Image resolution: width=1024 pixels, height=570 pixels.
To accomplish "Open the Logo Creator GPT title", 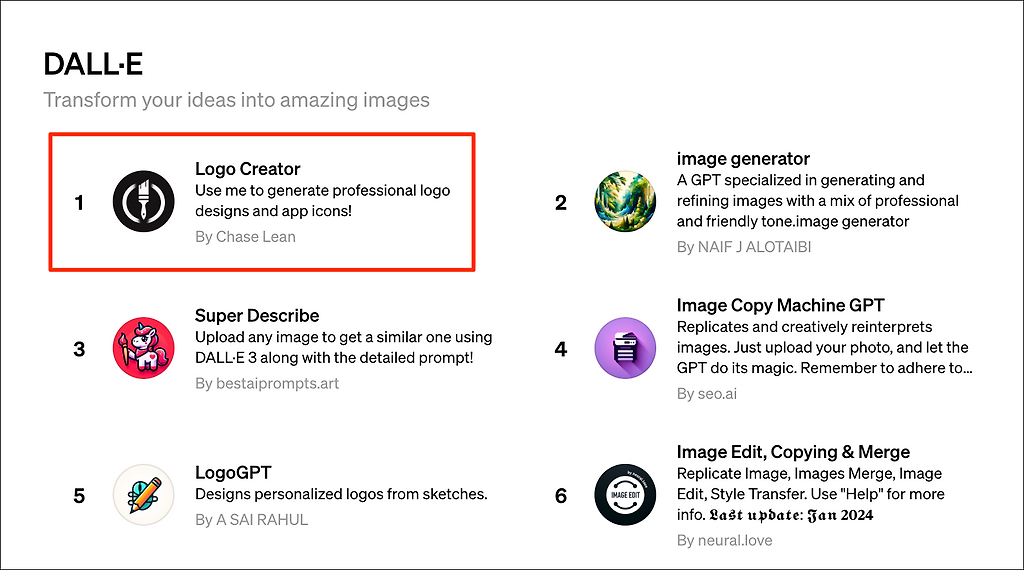I will pyautogui.click(x=247, y=169).
